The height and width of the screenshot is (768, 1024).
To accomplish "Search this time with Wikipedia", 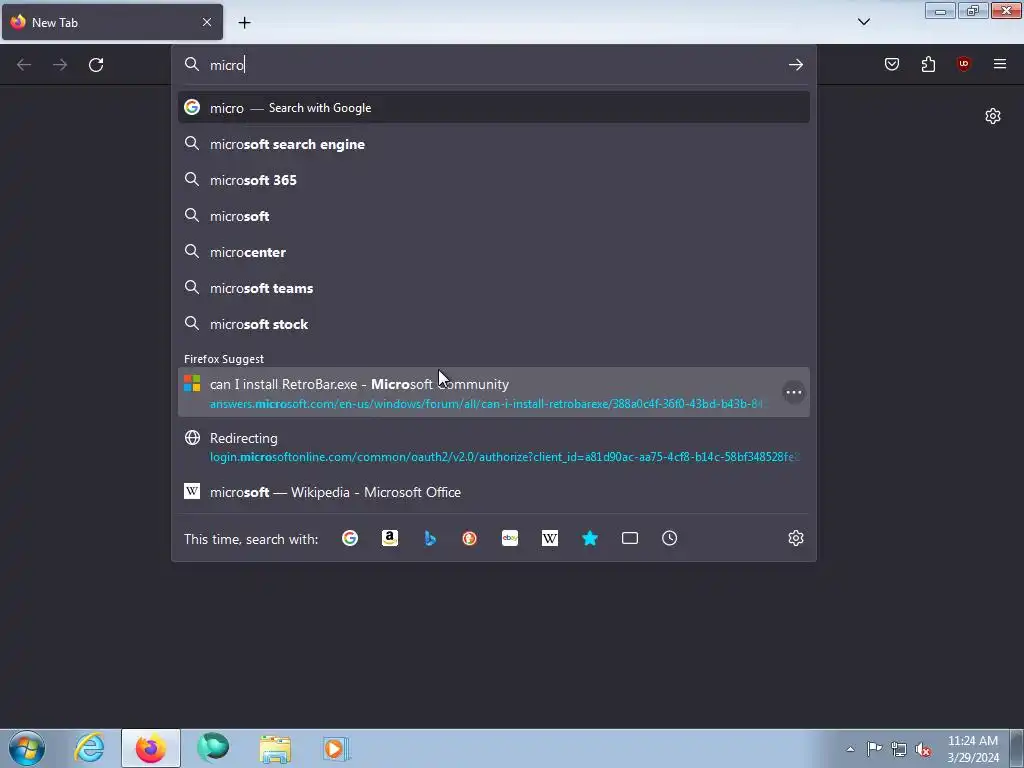I will (x=550, y=538).
